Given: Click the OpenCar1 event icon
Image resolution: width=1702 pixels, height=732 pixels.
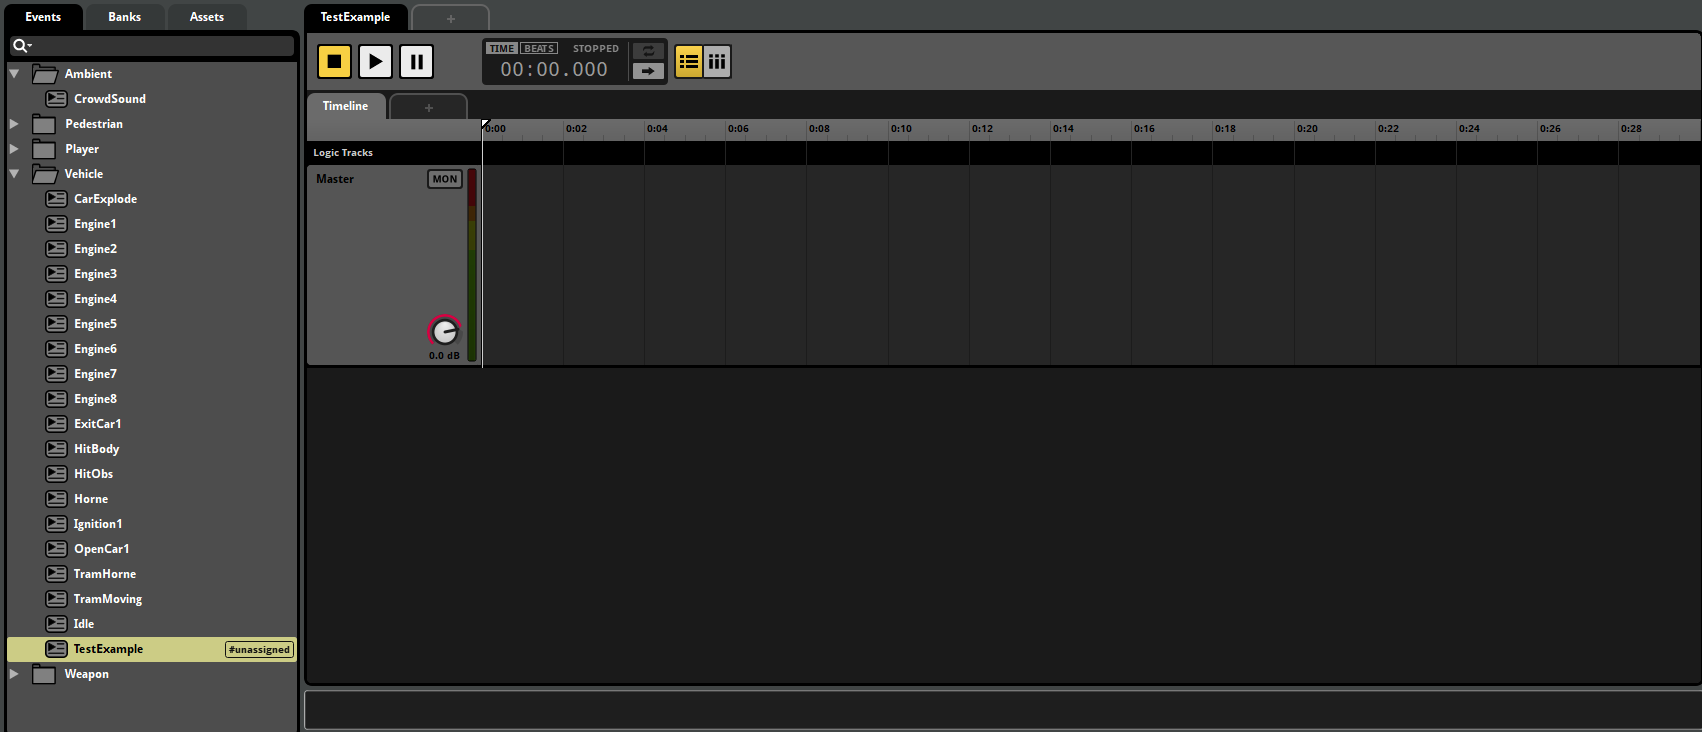Looking at the screenshot, I should 57,549.
